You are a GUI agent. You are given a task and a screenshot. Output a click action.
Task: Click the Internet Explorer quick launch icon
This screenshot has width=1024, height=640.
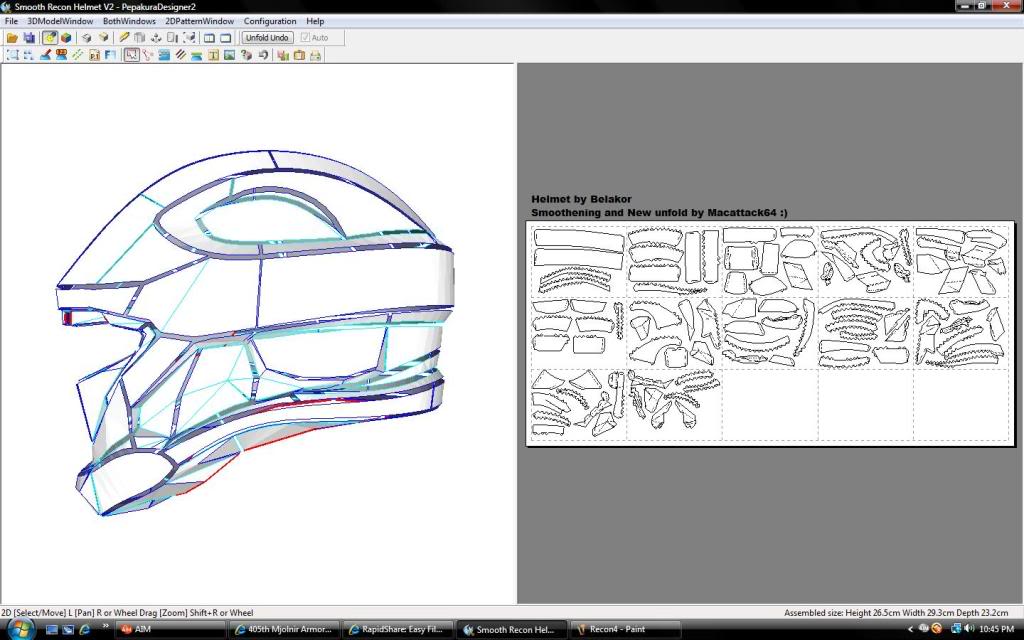[x=84, y=630]
